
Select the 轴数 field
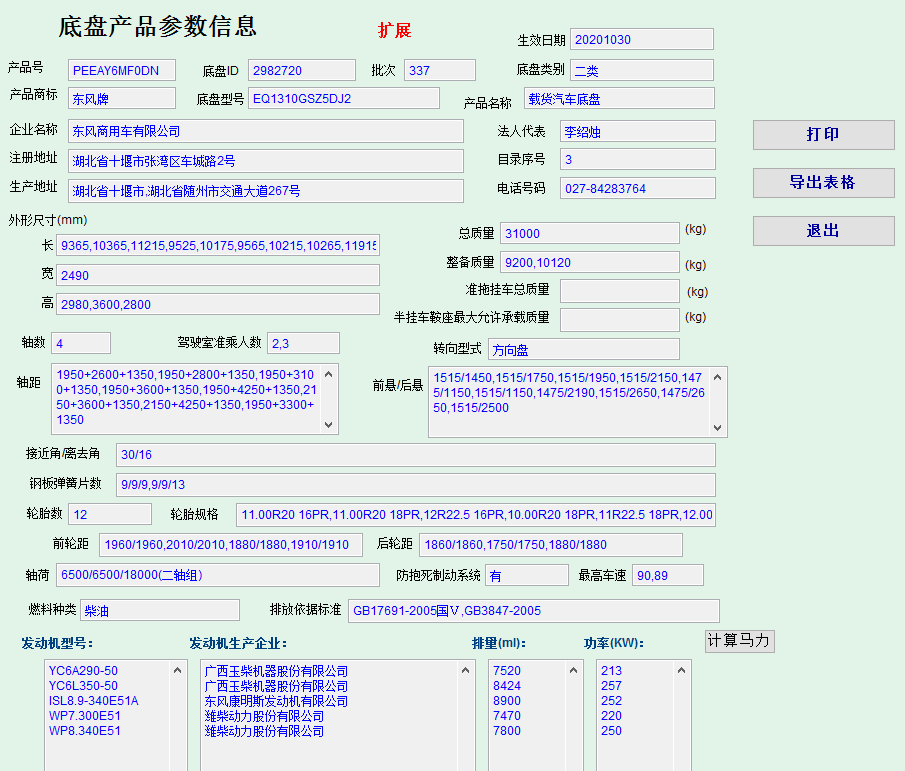point(81,343)
